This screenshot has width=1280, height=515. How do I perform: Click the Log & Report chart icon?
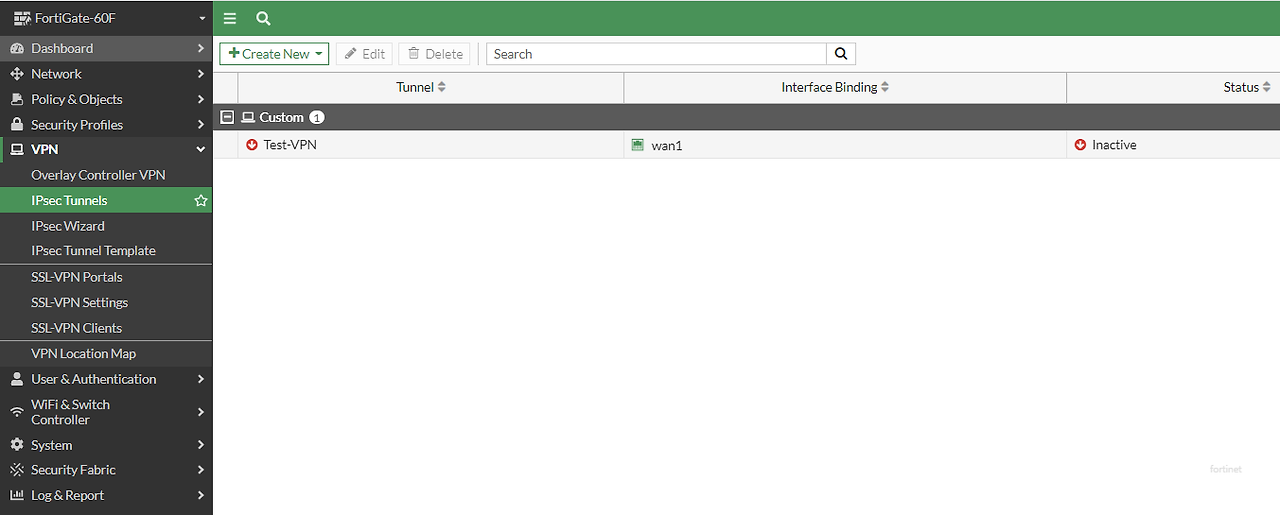(x=17, y=495)
